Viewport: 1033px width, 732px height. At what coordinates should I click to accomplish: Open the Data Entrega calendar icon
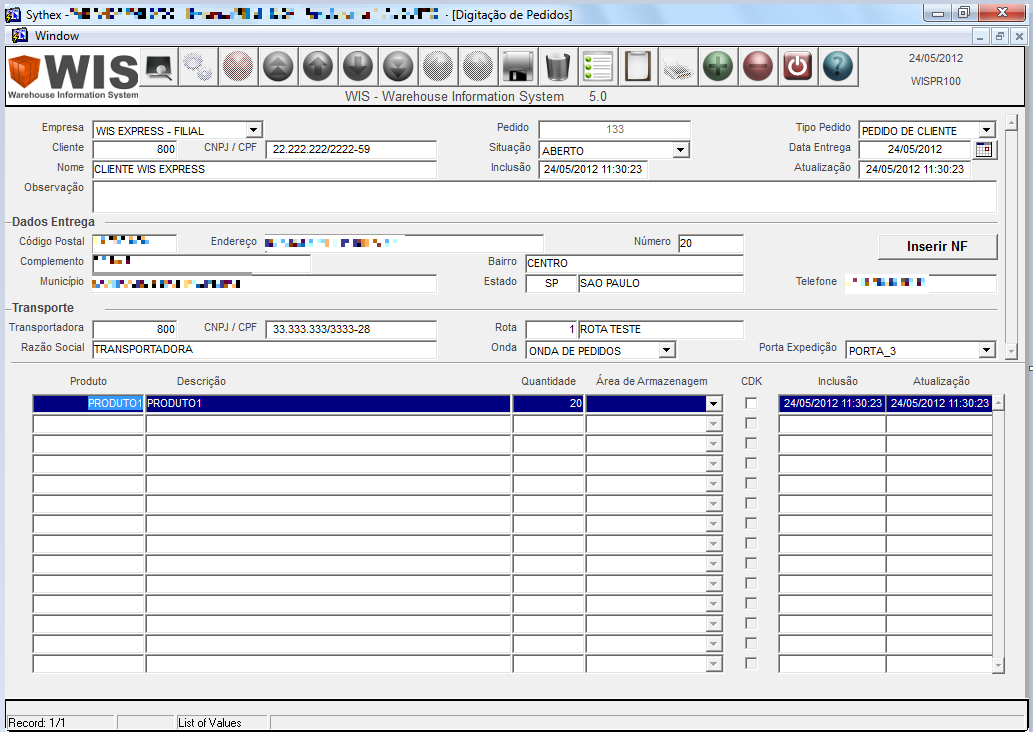pyautogui.click(x=985, y=148)
